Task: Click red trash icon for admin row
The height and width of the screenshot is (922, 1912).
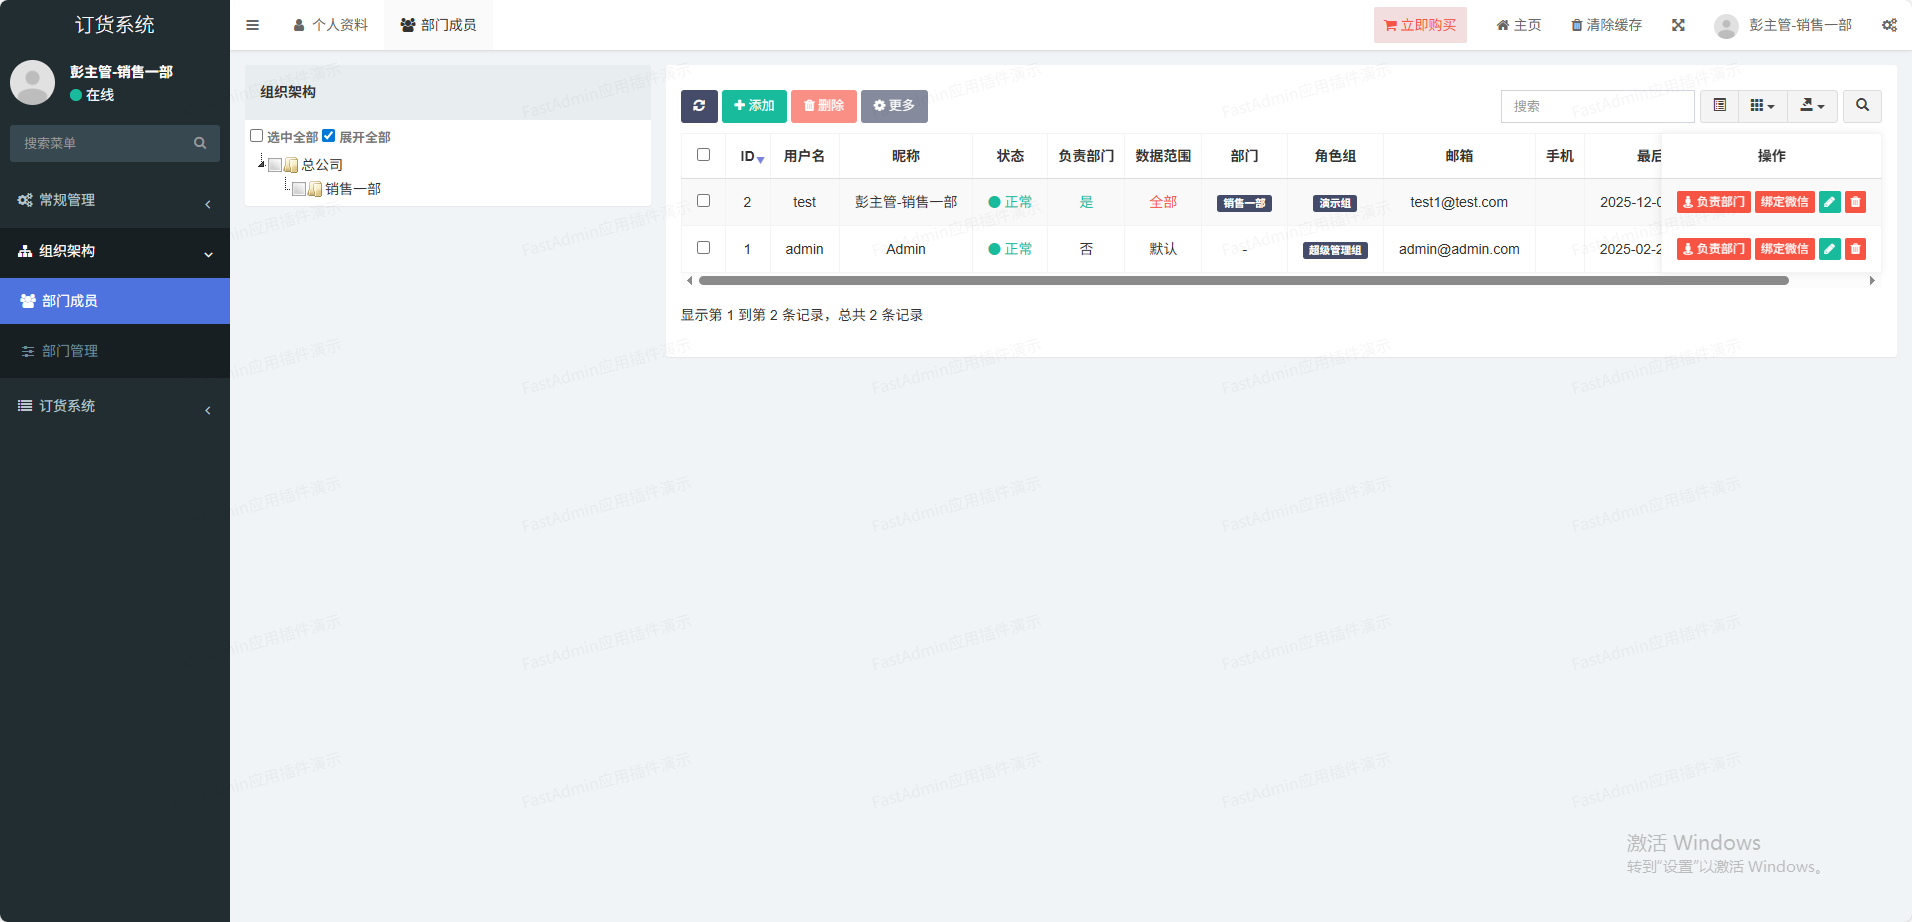Action: (1855, 249)
